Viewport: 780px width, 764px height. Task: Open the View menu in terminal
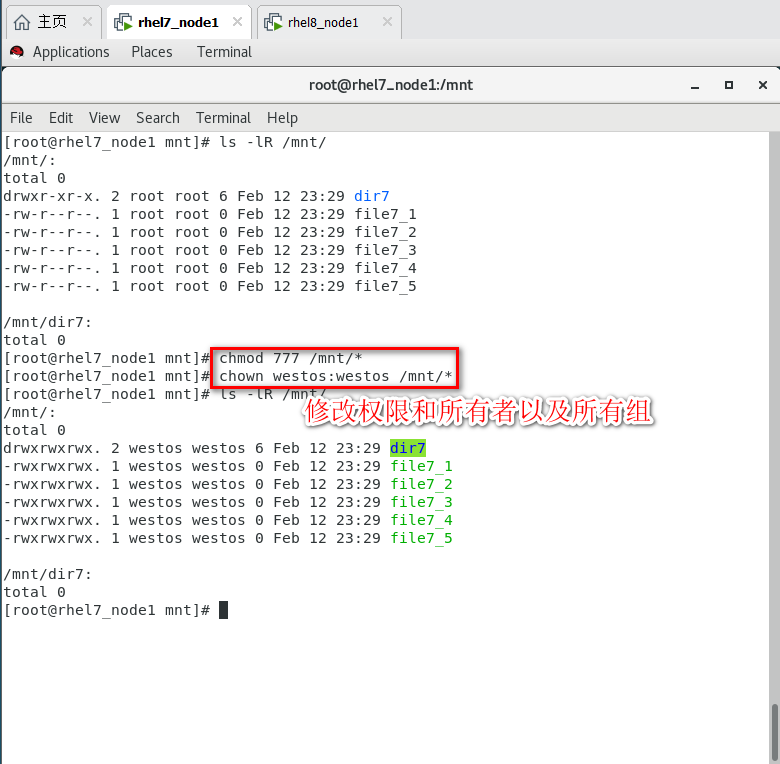[x=104, y=118]
